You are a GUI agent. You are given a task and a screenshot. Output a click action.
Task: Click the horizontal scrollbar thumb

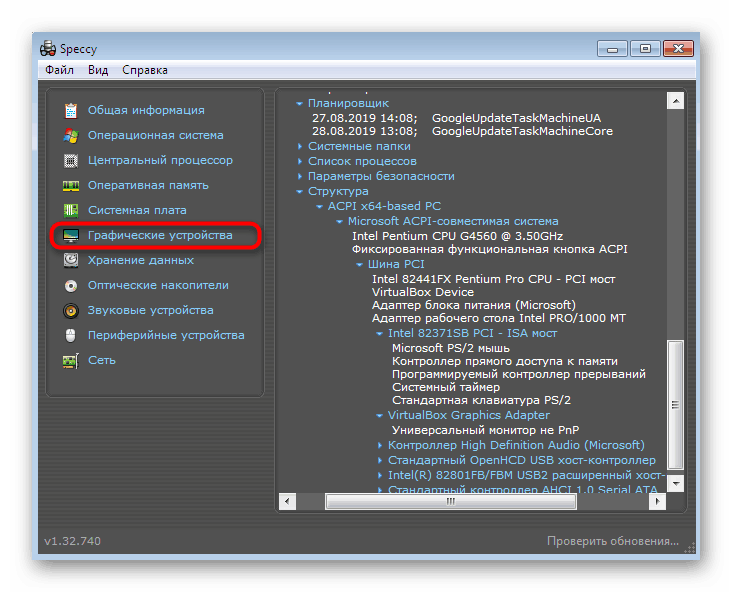[x=451, y=502]
